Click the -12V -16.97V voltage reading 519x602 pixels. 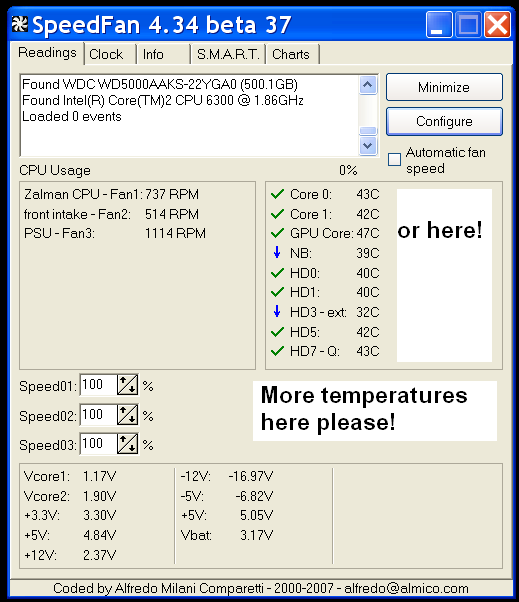tap(227, 476)
